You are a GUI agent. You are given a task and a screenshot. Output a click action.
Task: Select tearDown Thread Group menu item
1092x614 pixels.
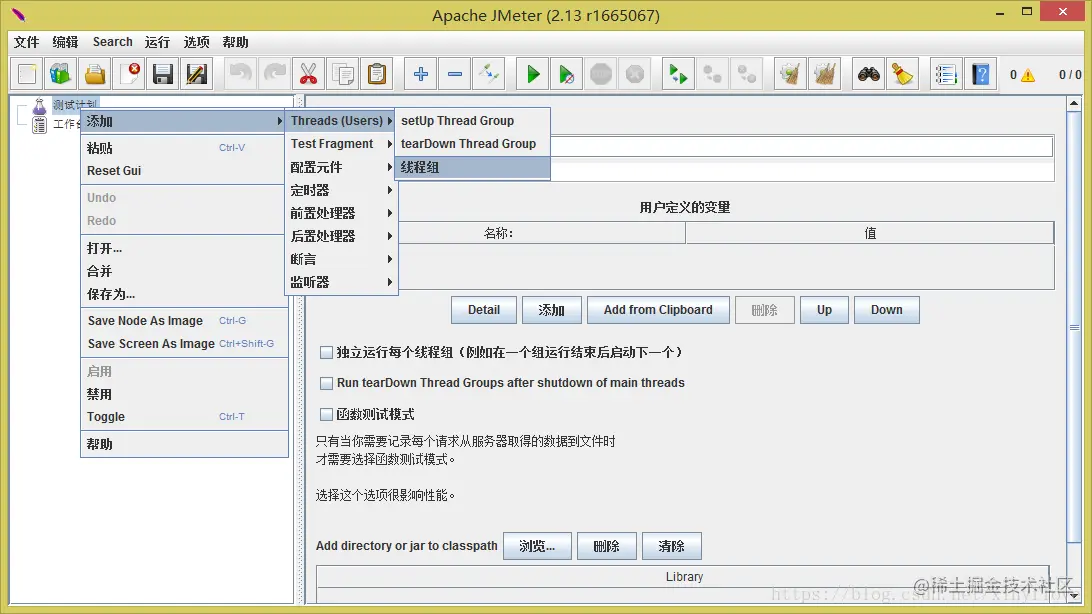[473, 144]
